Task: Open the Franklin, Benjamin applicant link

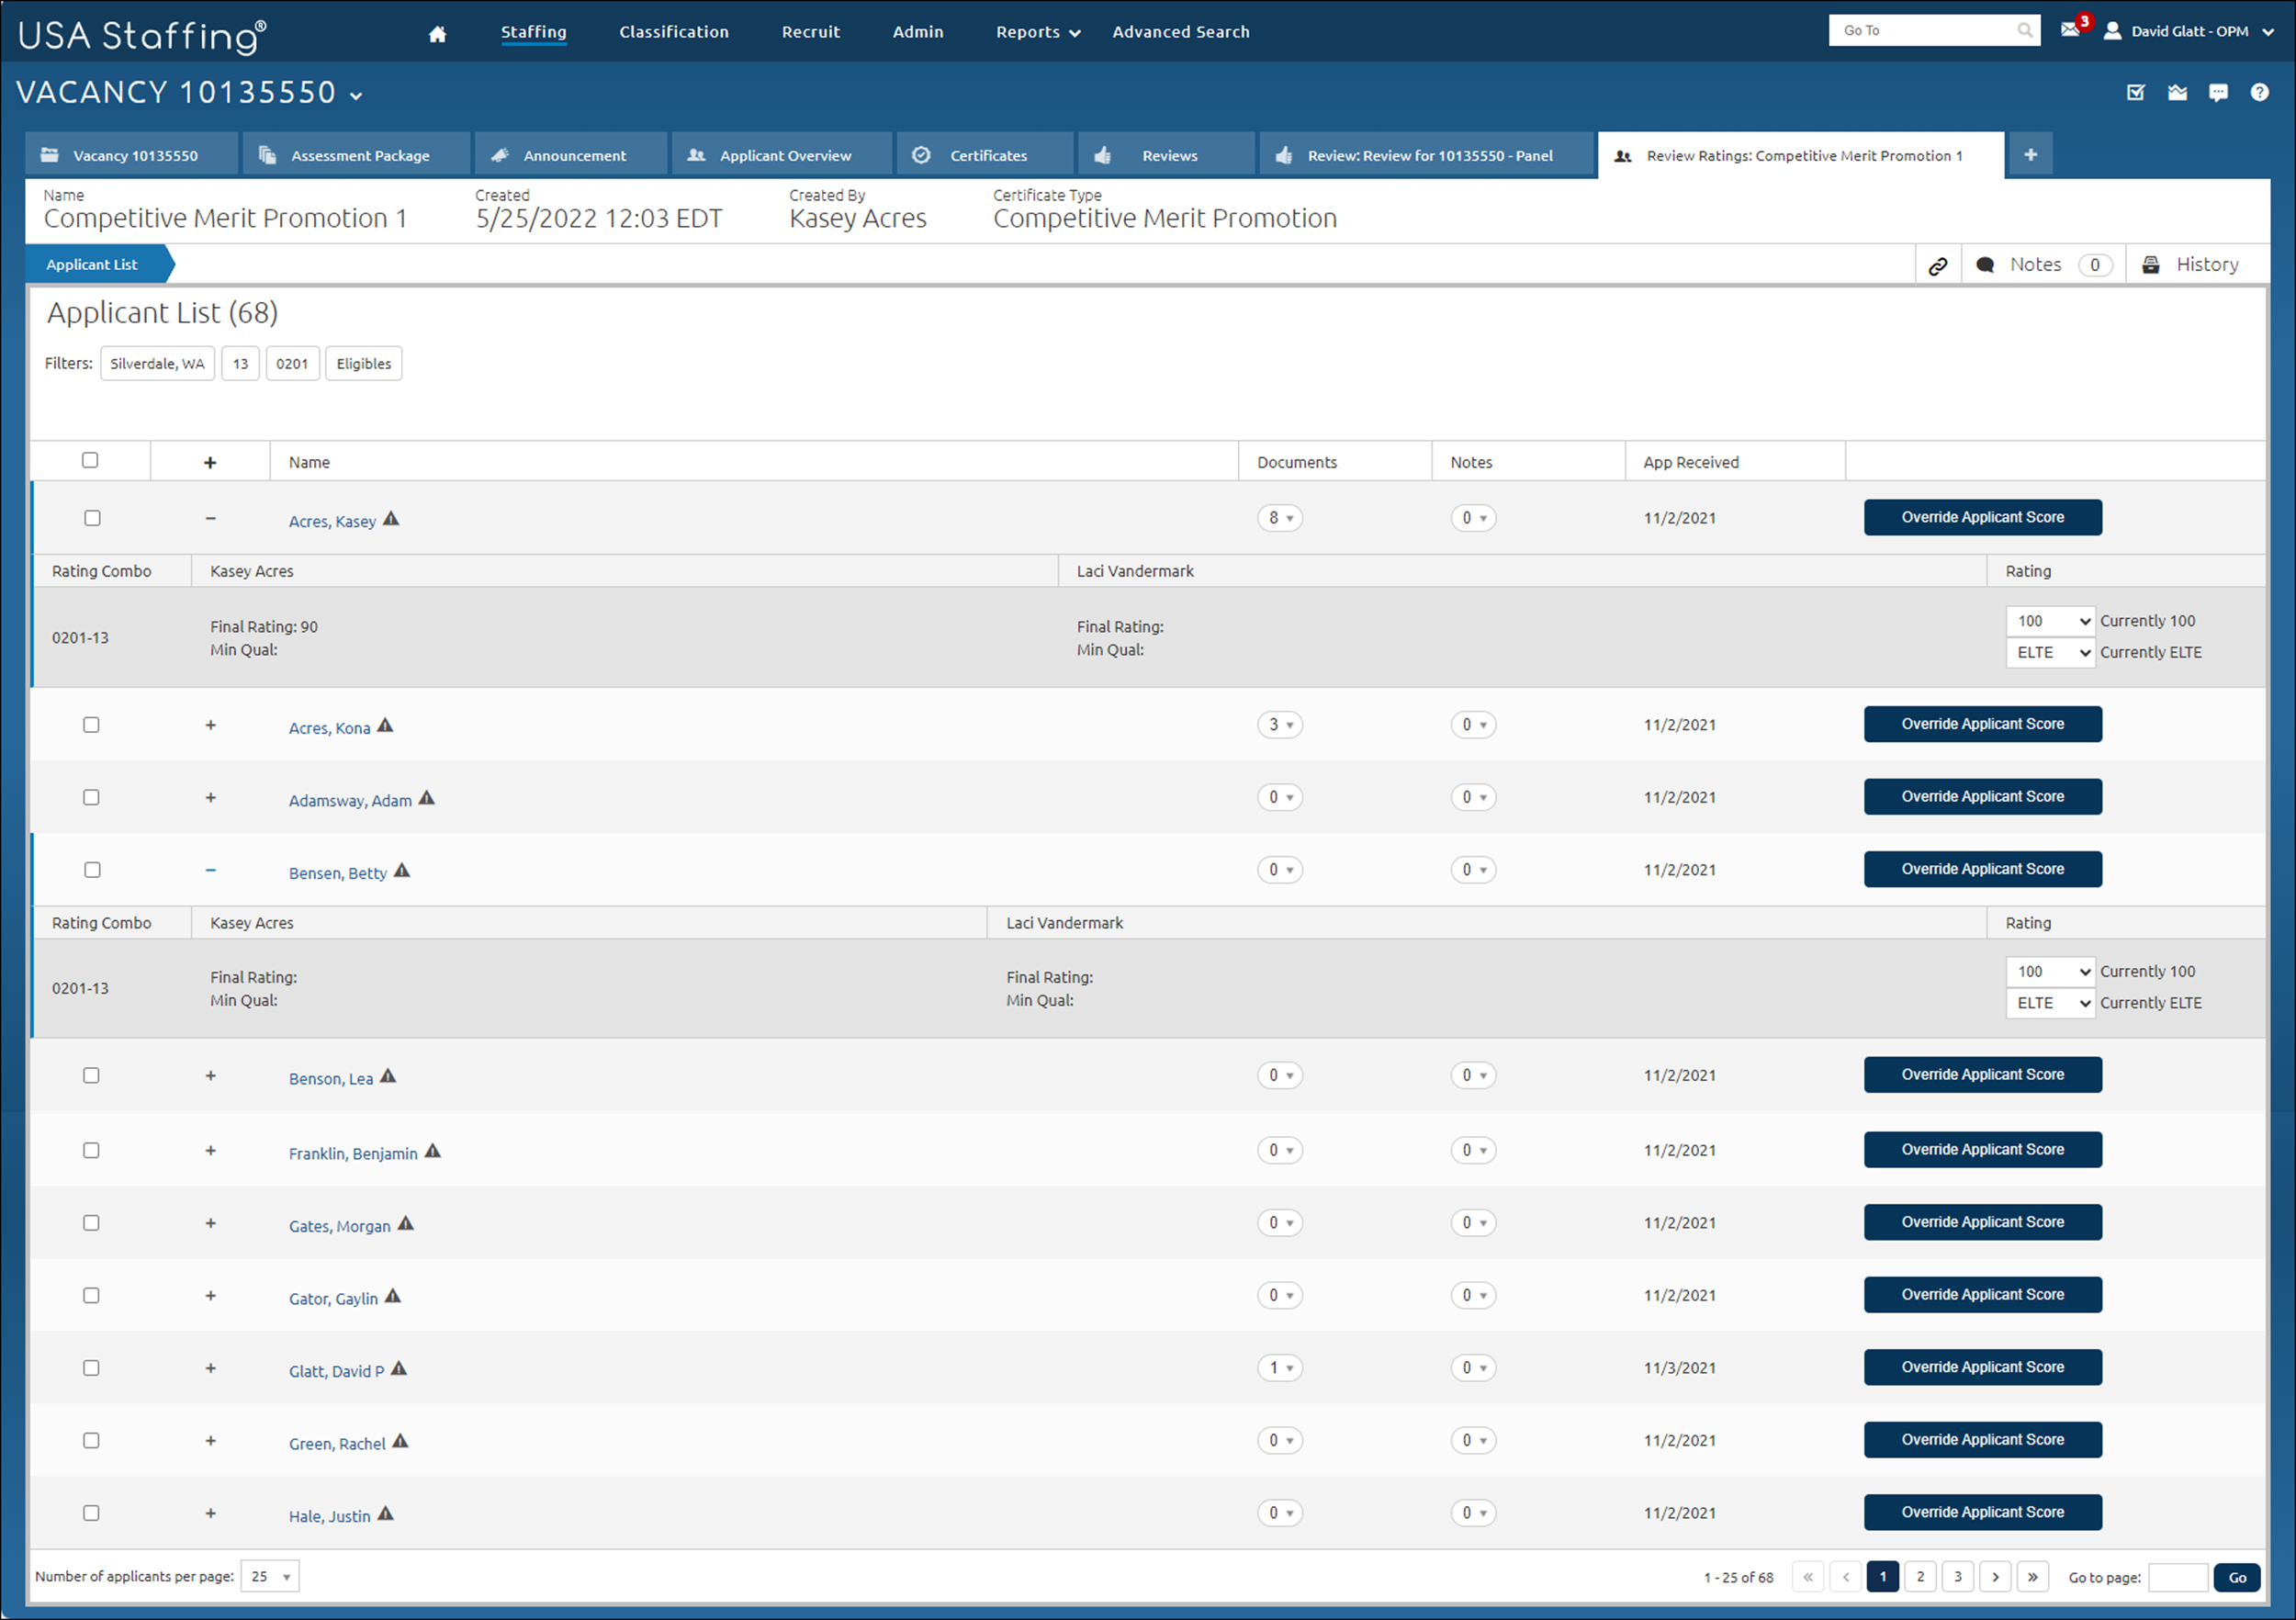Action: click(x=352, y=1152)
